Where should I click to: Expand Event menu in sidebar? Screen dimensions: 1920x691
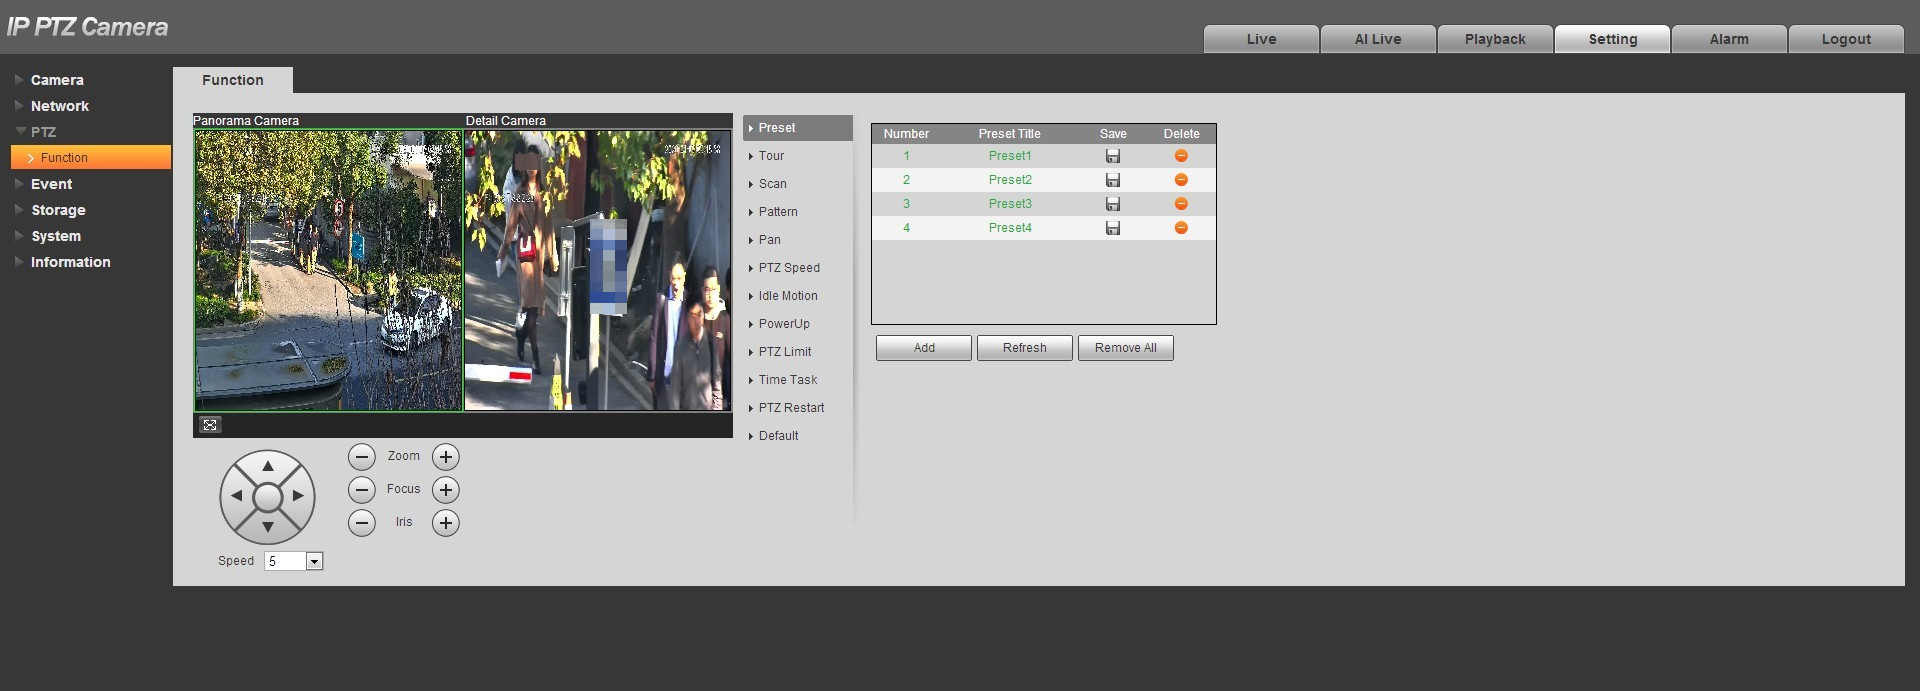51,184
